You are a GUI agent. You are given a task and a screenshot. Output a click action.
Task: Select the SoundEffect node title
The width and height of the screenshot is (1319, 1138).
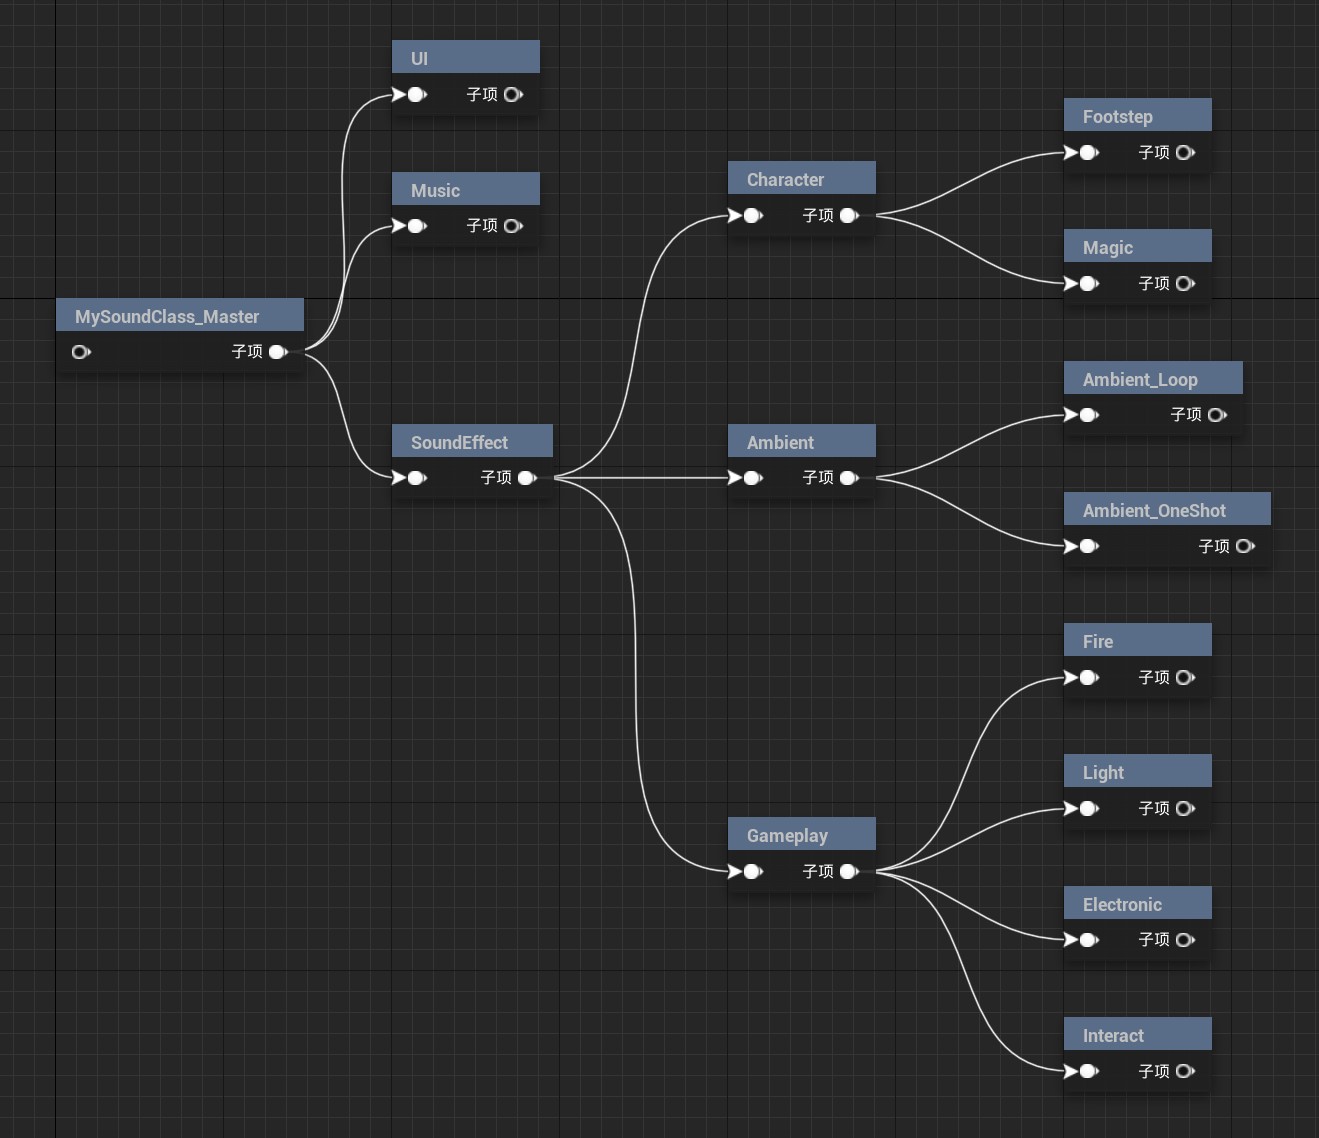tap(472, 442)
